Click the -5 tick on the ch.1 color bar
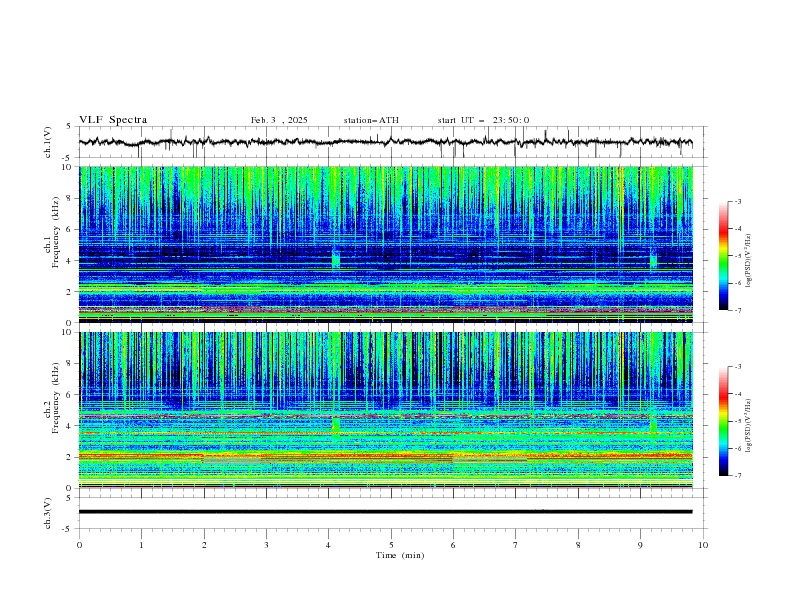Viewport: 792px width, 612px height. (x=737, y=256)
